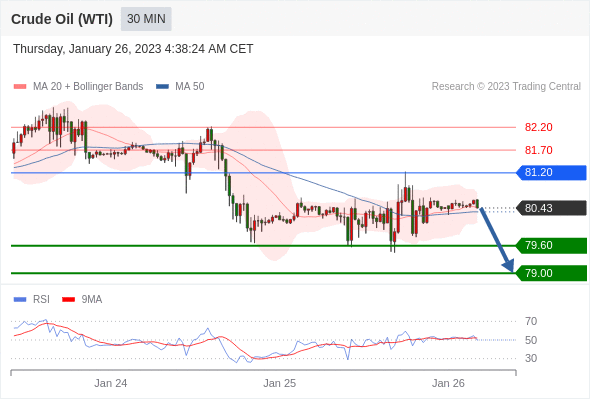Toggle the MA 20 + Bollinger Bands legend
Viewport: 590px width, 400px height.
78,87
